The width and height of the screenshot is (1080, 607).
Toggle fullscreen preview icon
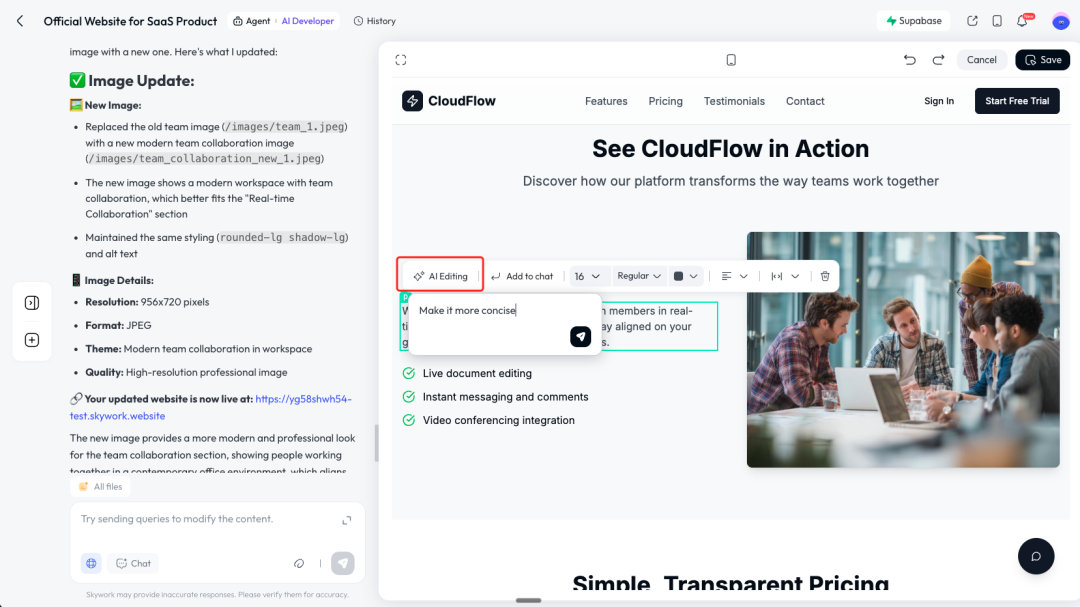(x=401, y=60)
